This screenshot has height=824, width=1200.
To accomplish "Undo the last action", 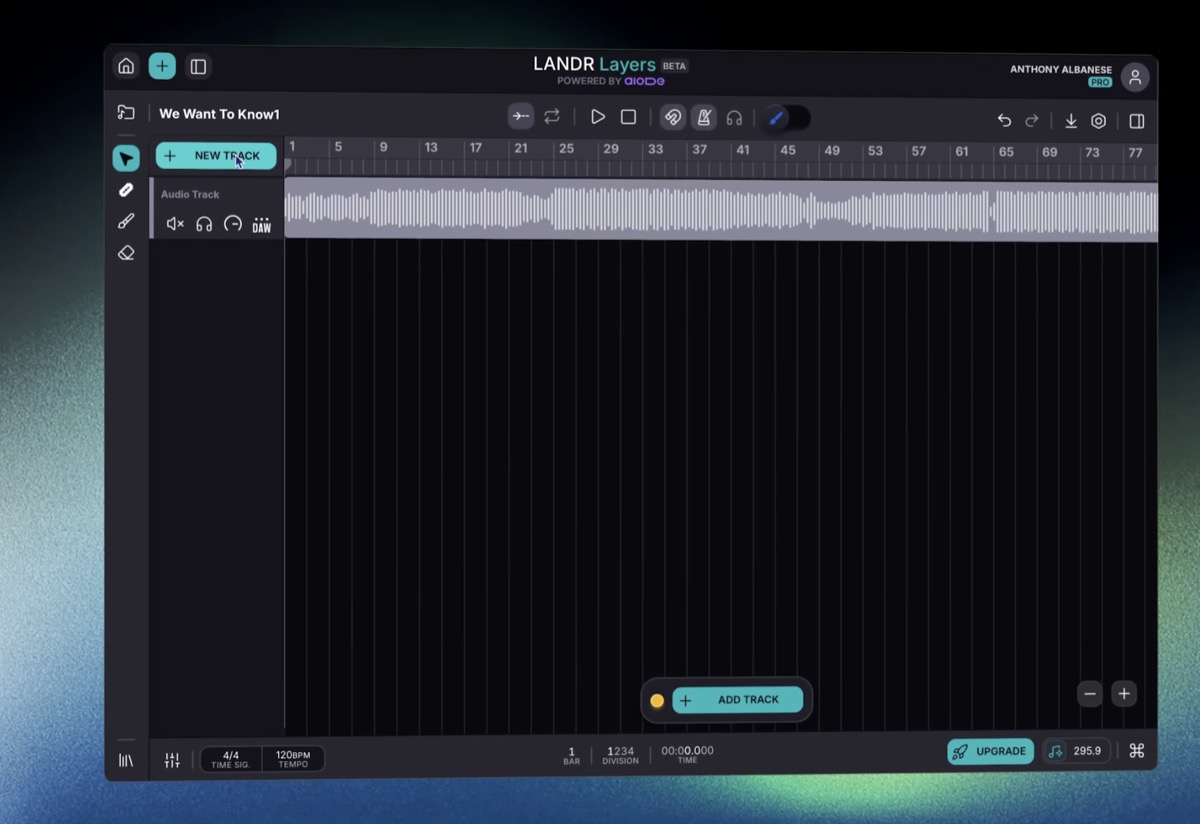I will pos(1004,120).
